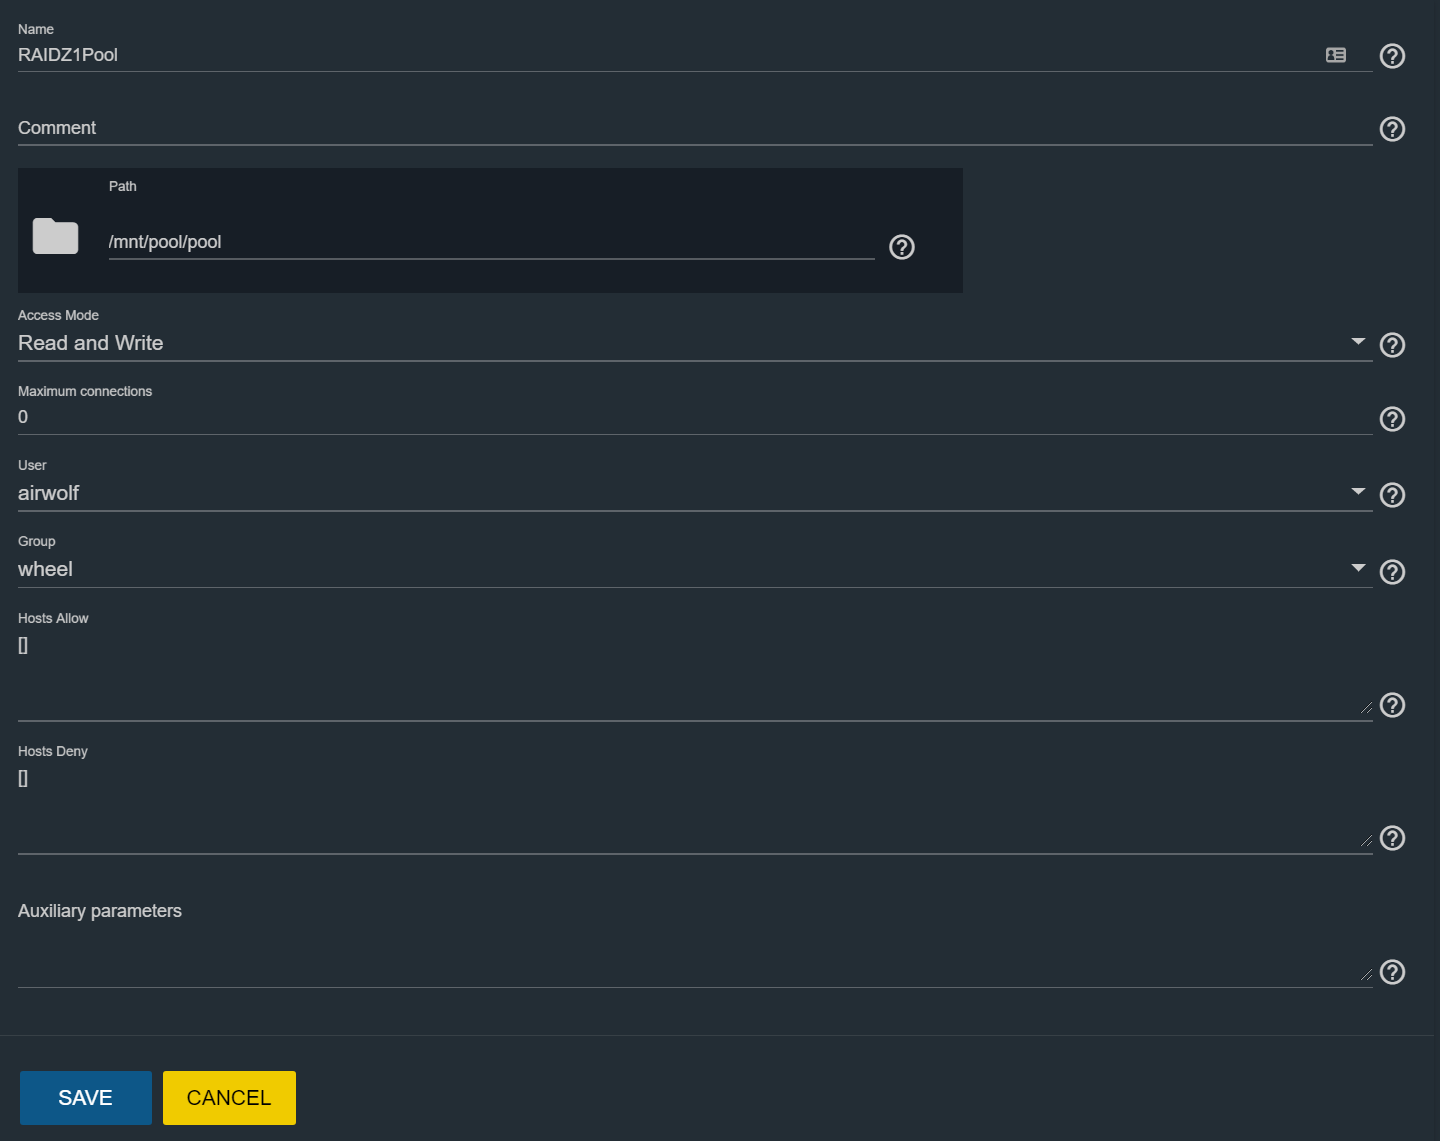Show help for Comment field
Viewport: 1440px width, 1141px height.
click(x=1392, y=129)
